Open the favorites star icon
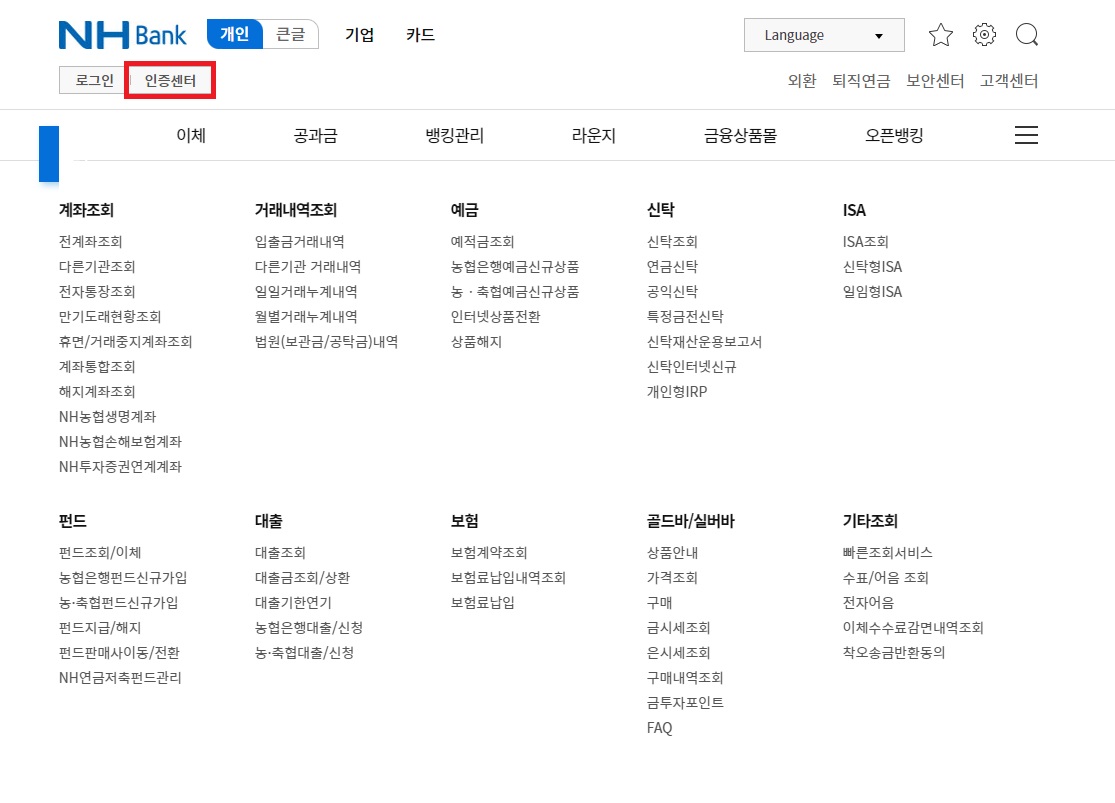 (940, 35)
